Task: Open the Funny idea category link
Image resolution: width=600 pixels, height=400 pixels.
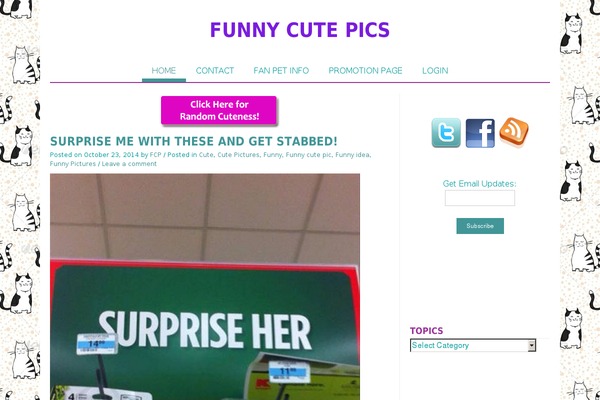Action: (x=352, y=155)
